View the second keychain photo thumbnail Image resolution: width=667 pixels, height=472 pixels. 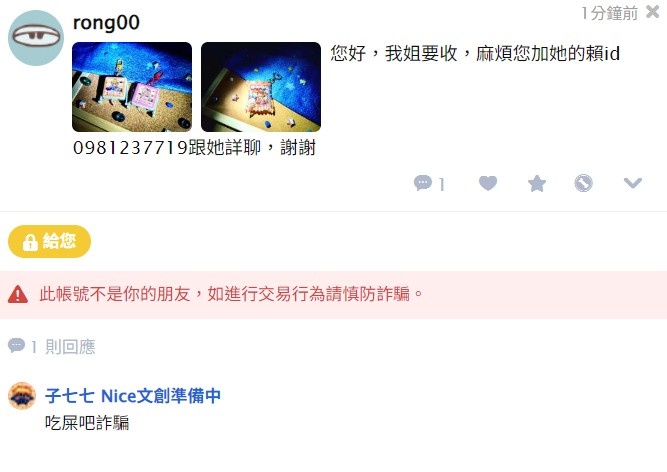click(x=261, y=87)
